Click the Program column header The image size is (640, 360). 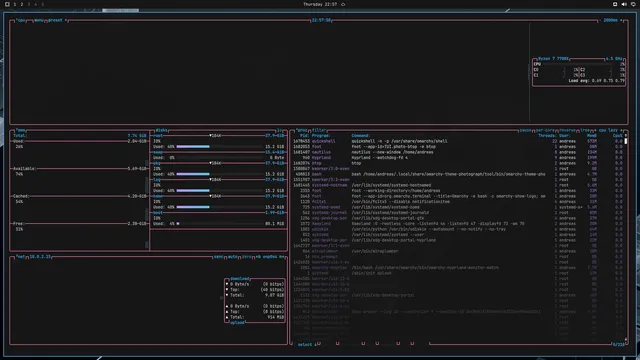pos(321,136)
